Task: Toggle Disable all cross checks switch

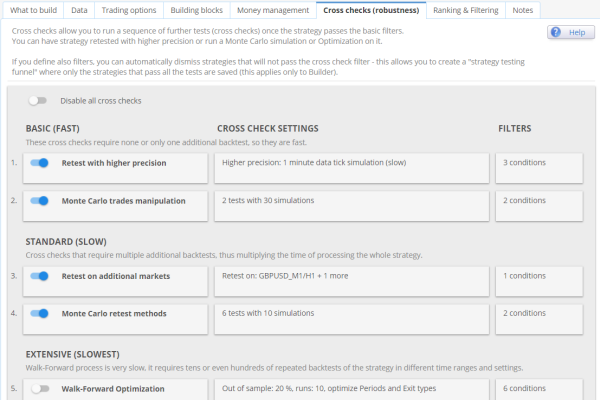Action: (x=38, y=101)
